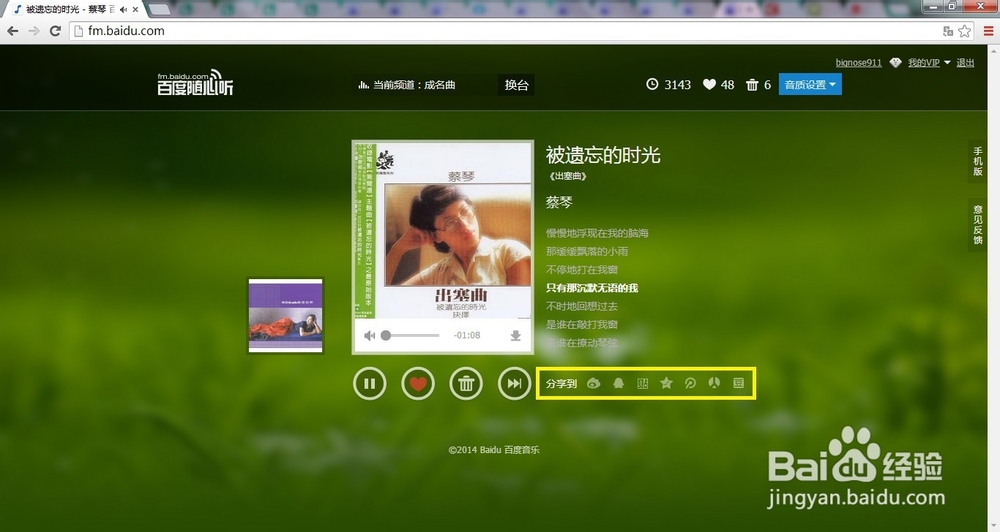
Task: Mute the tab via speaker icon
Action: pyautogui.click(x=123, y=10)
